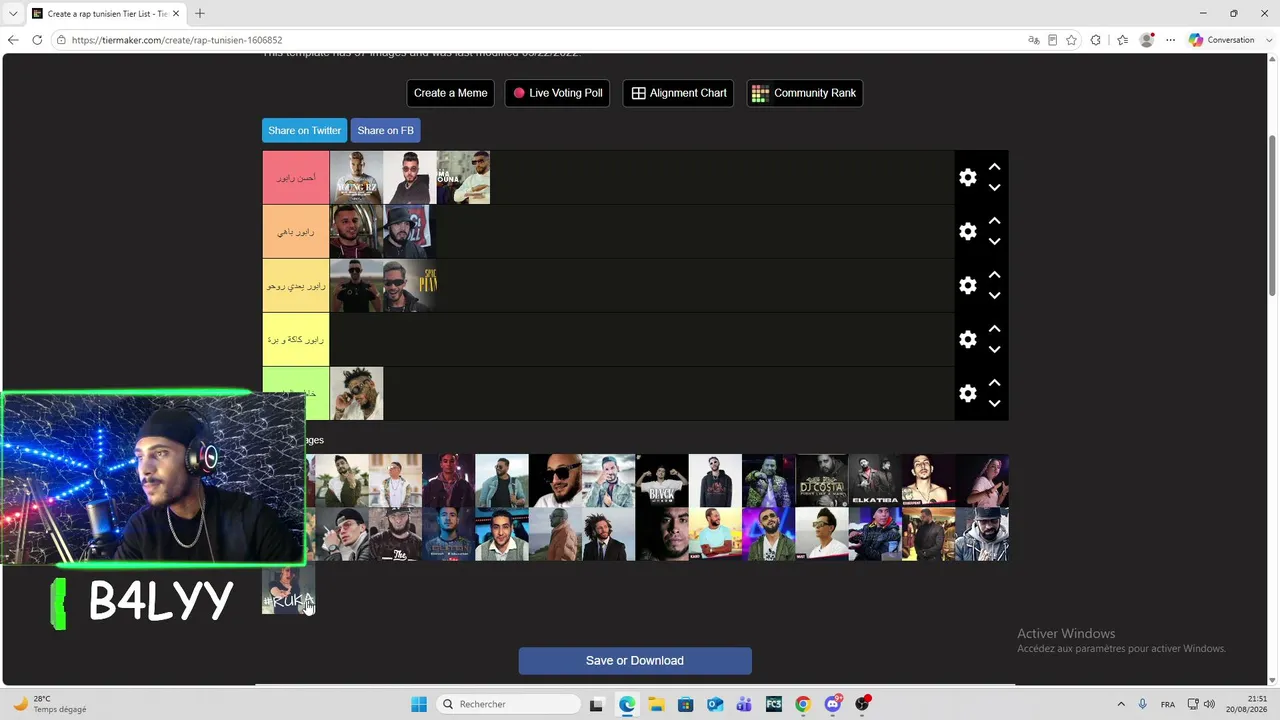Select the Create a rap tunisien Tier List tab
Viewport: 1280px width, 720px height.
106,13
